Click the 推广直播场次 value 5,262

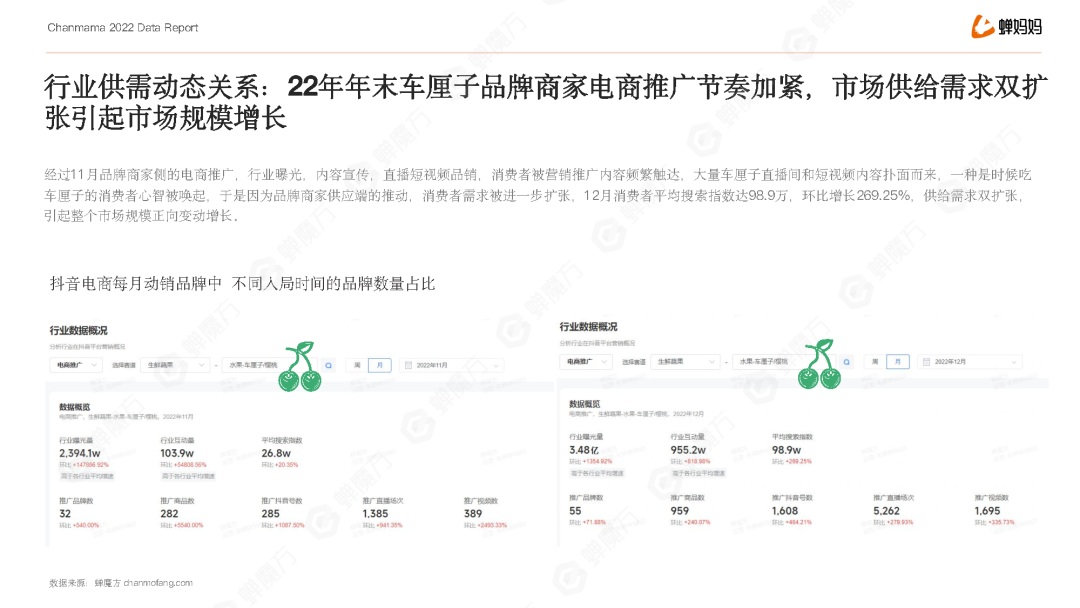tap(886, 511)
